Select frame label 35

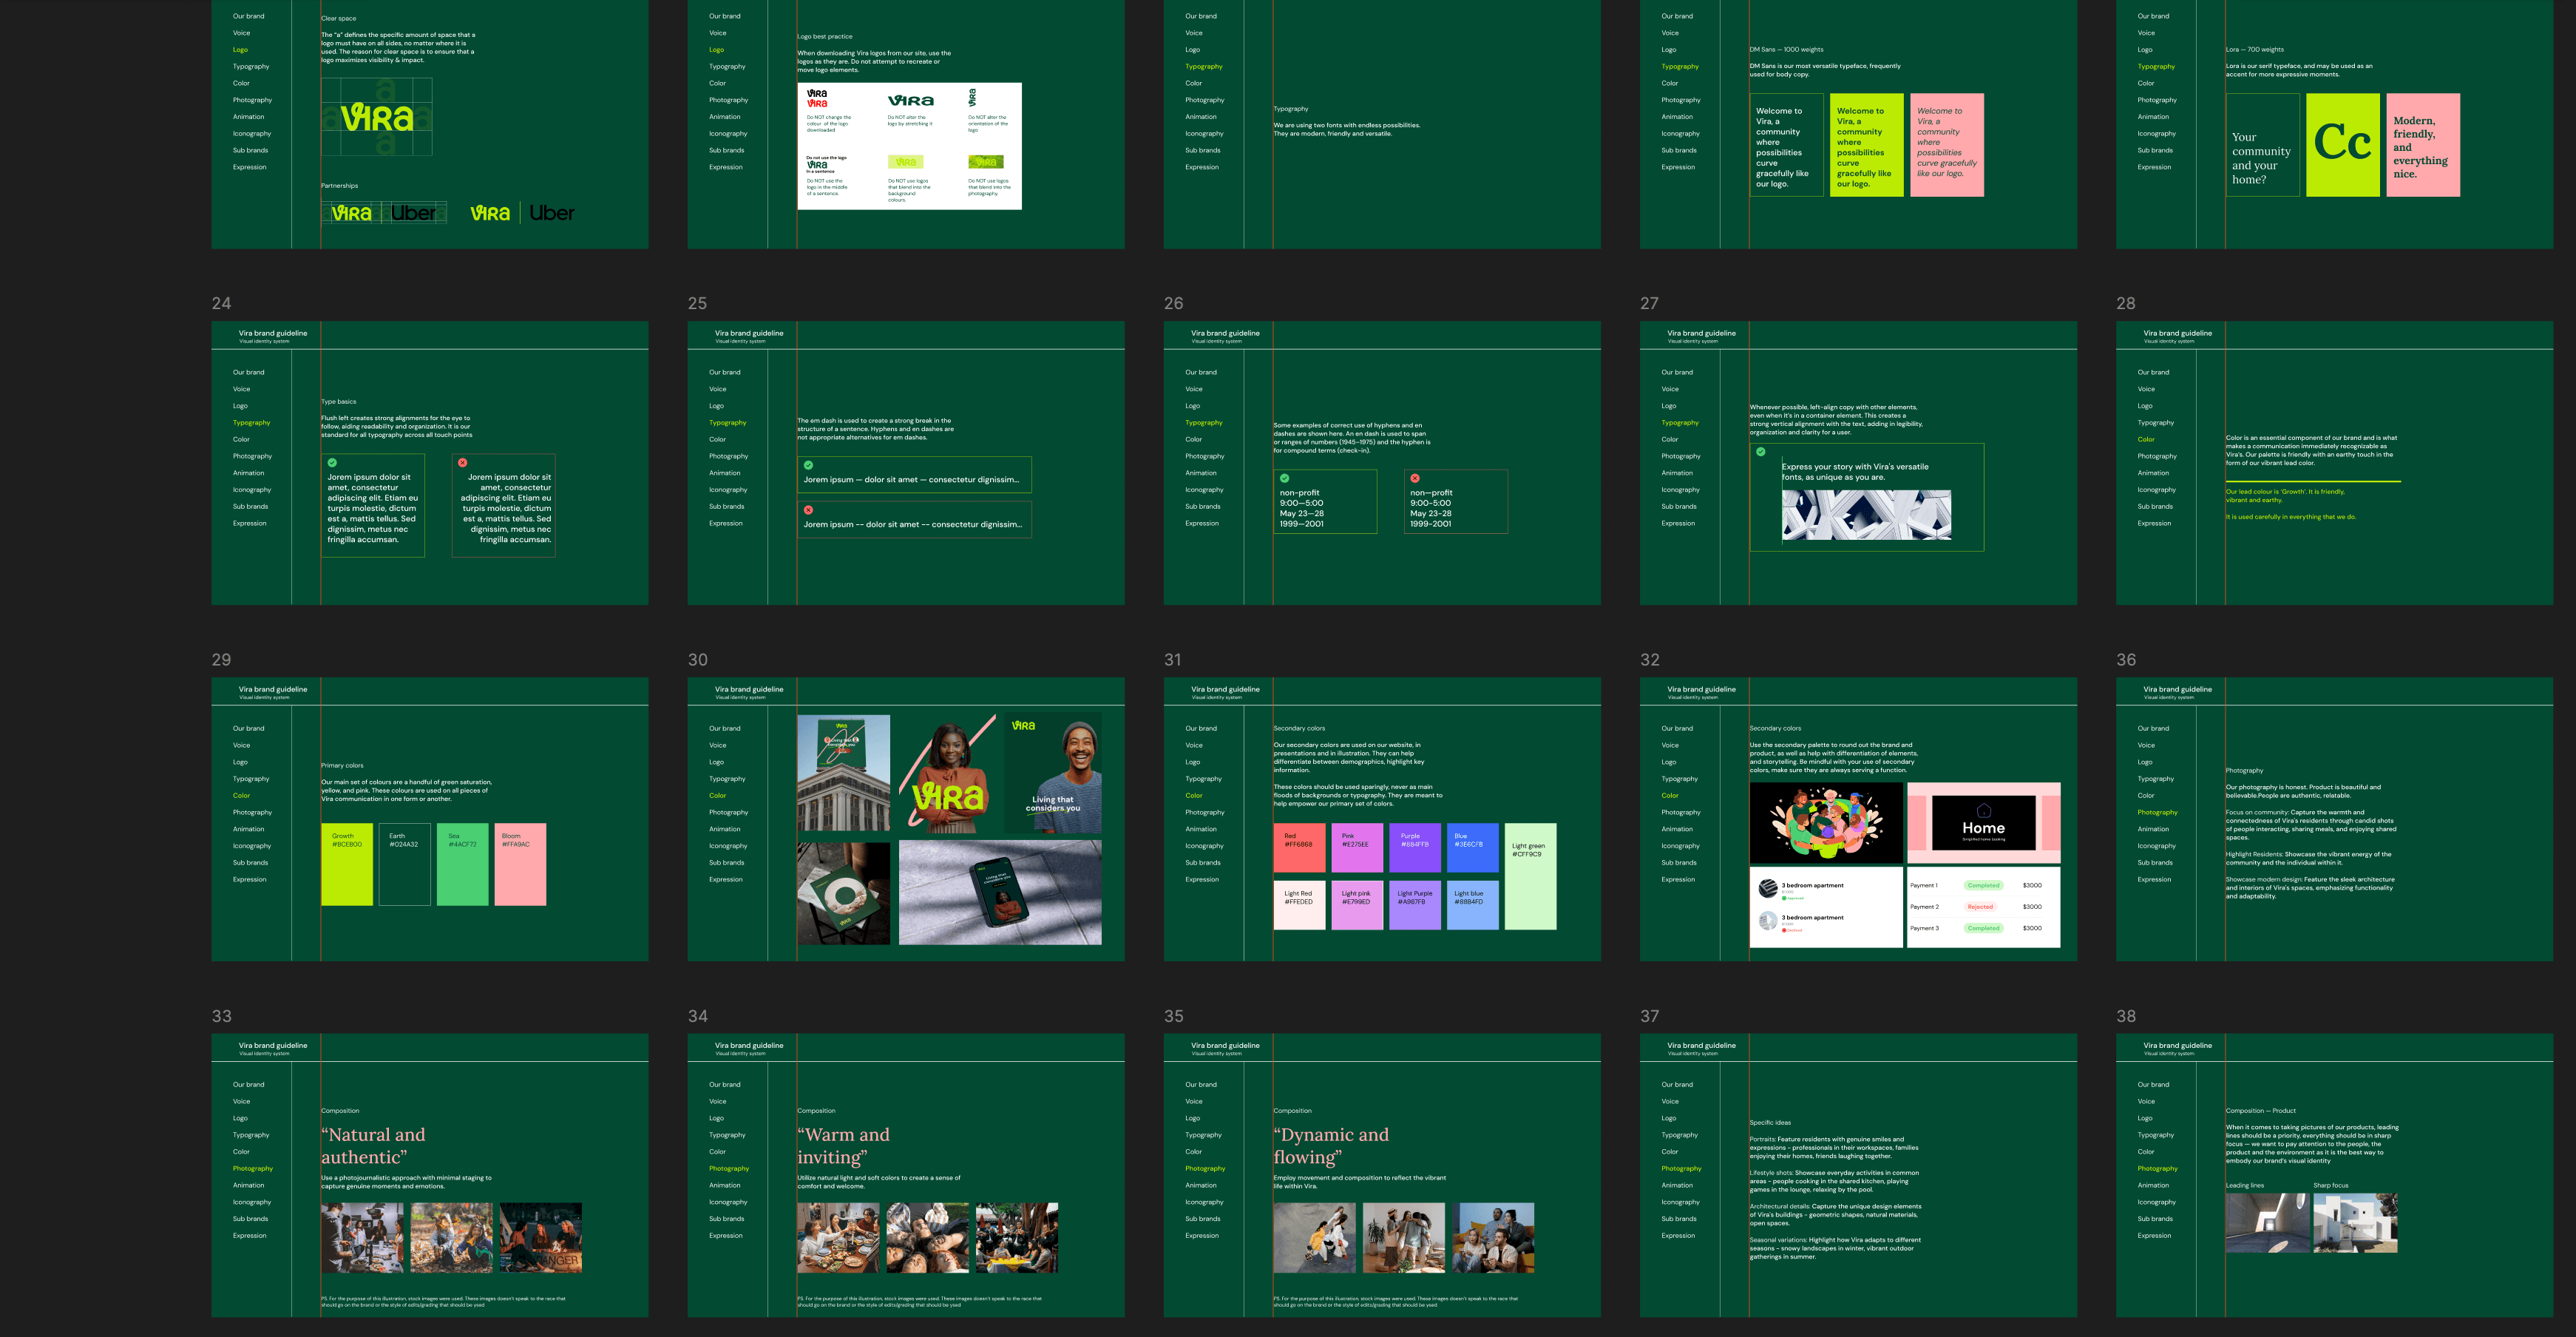click(x=1173, y=1016)
